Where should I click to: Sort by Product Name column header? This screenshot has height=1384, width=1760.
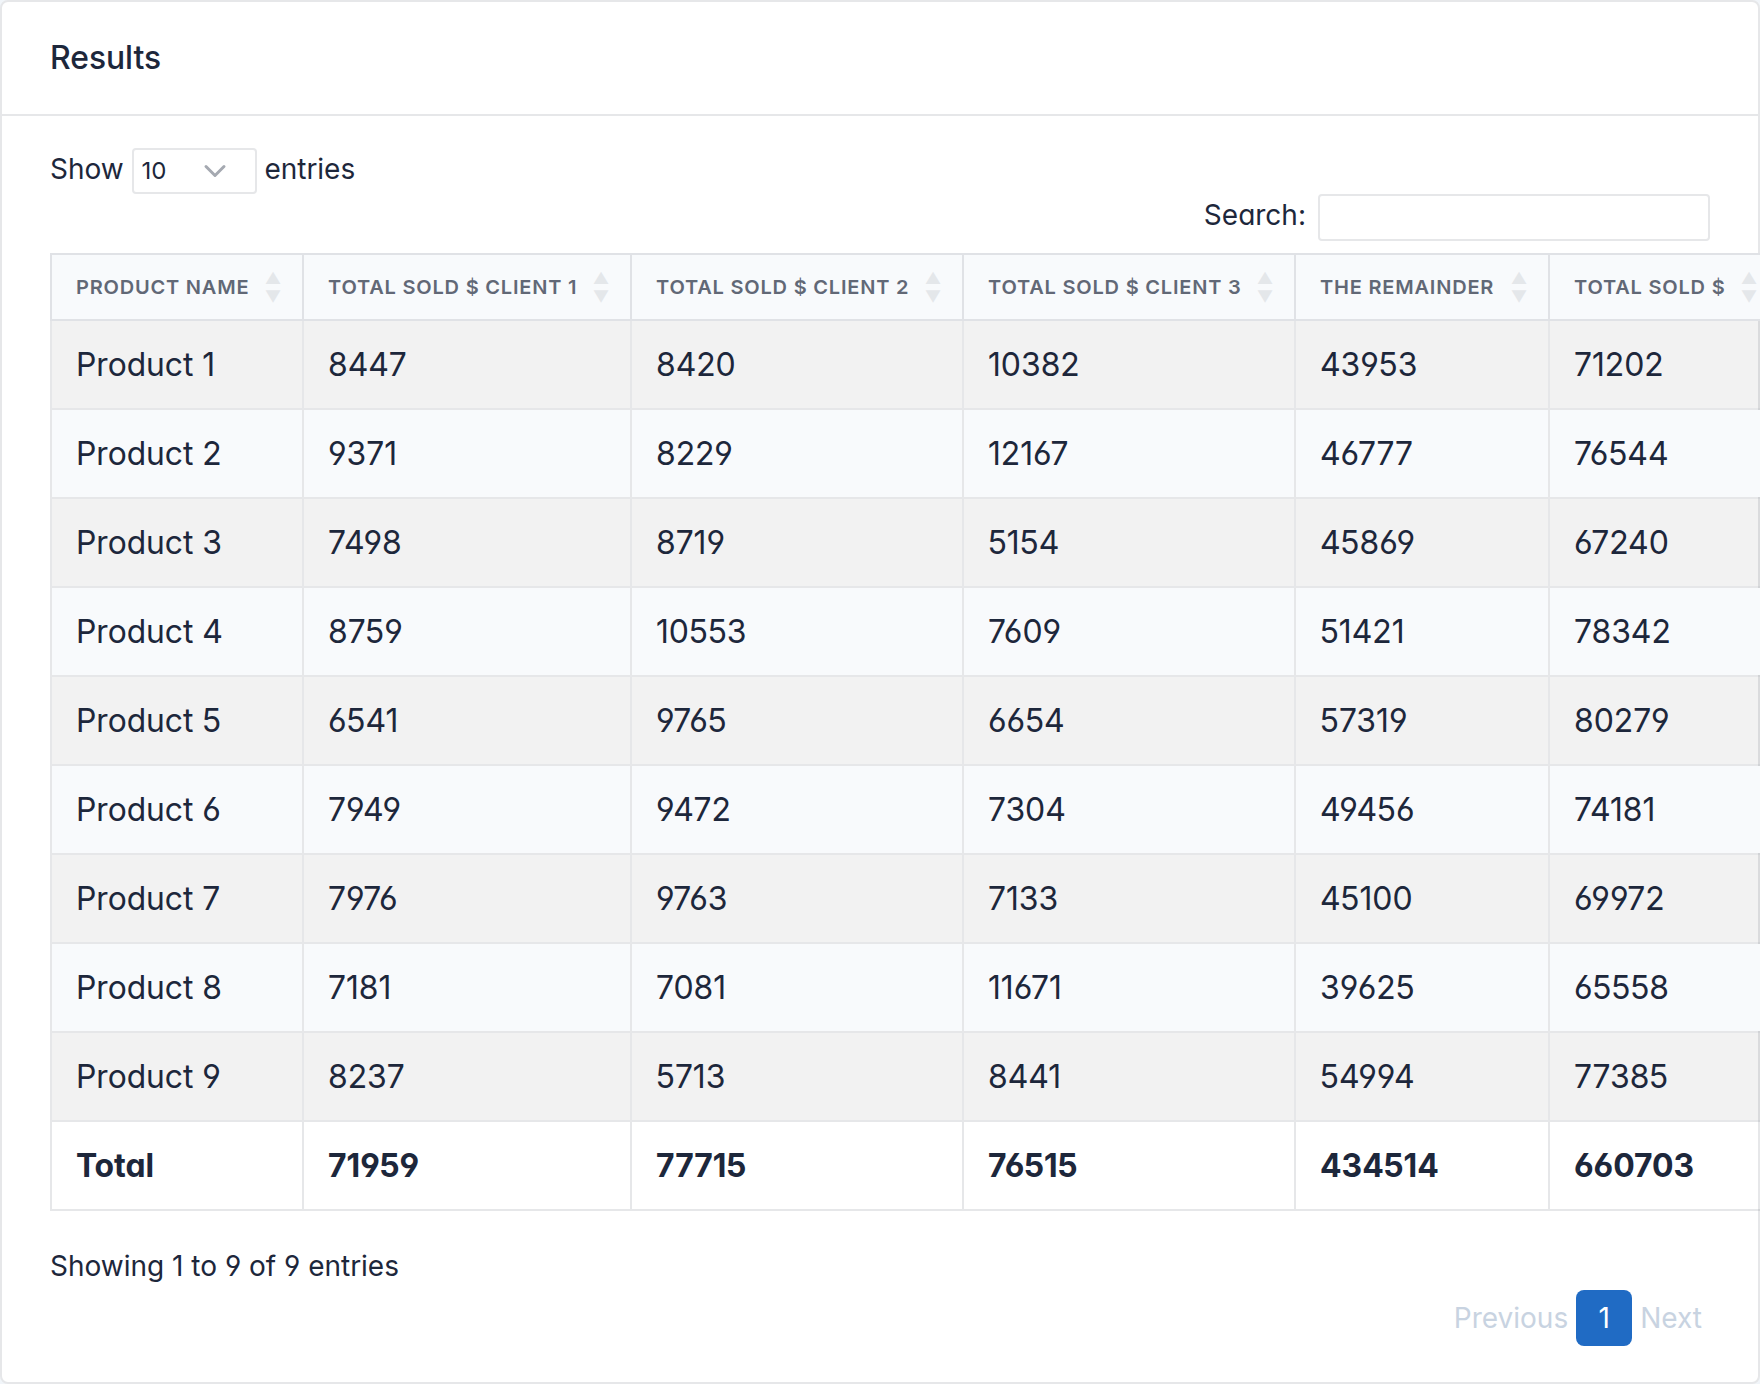point(177,287)
